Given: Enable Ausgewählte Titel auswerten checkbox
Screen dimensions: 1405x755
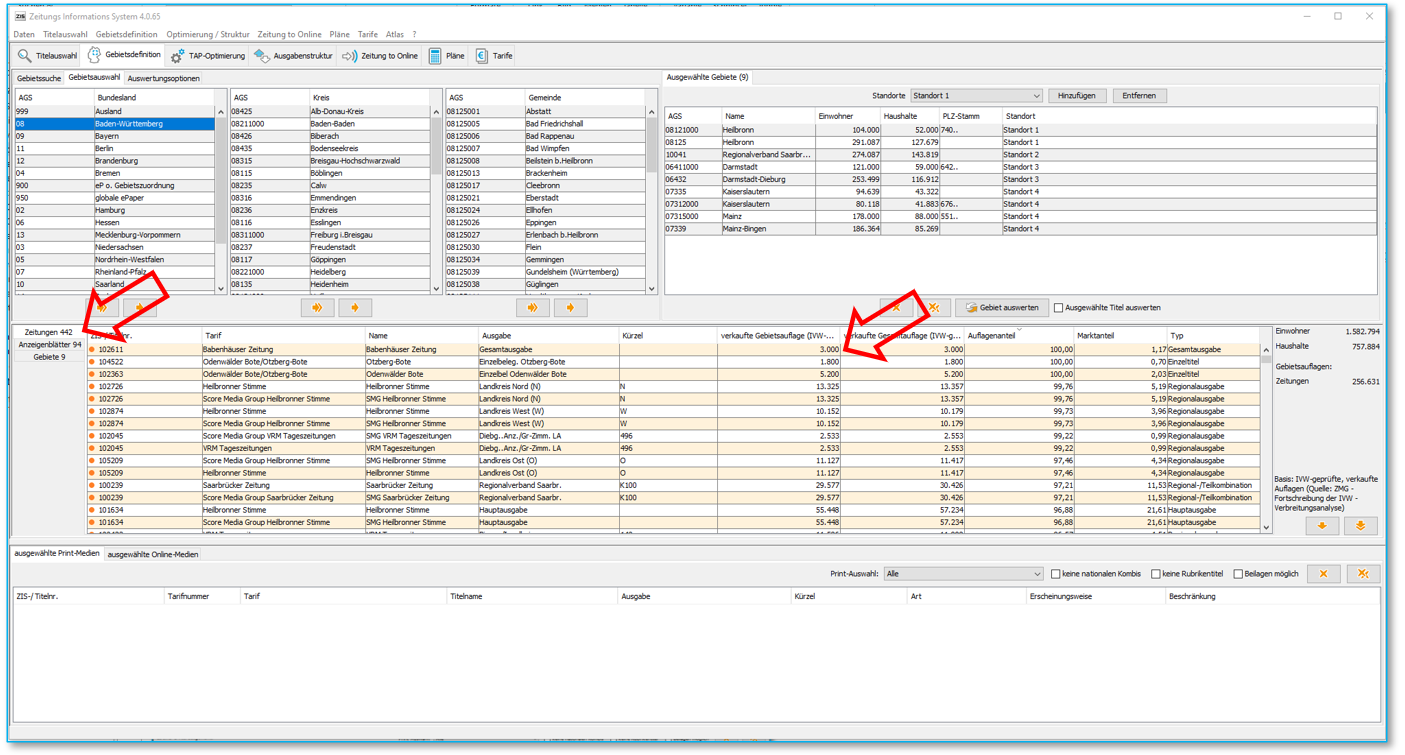Looking at the screenshot, I should [1059, 308].
